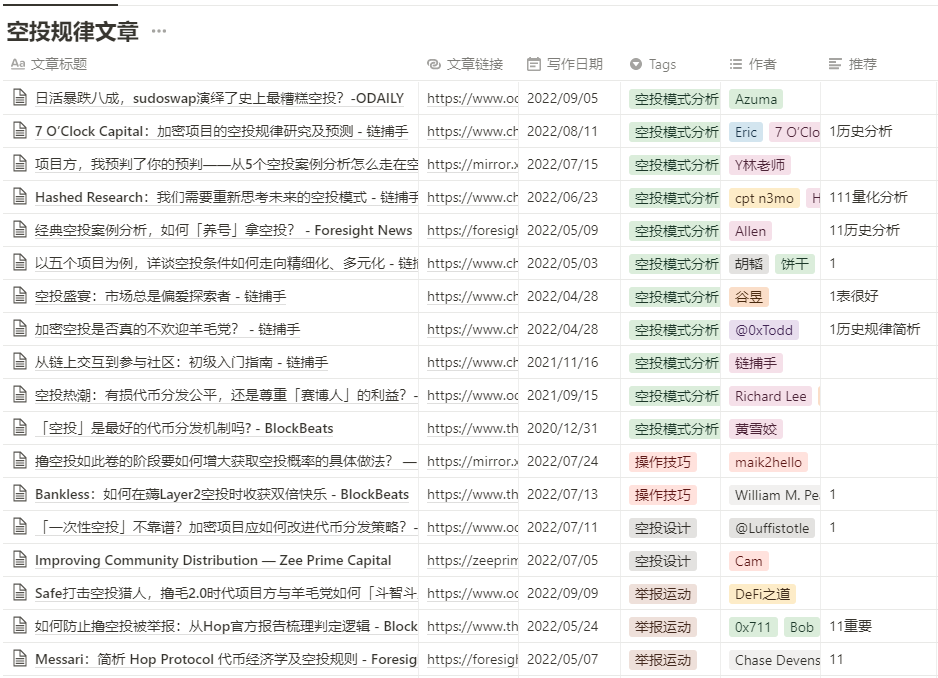Open the sudoswap ODAILY article URL
This screenshot has width=938, height=678.
(x=472, y=99)
